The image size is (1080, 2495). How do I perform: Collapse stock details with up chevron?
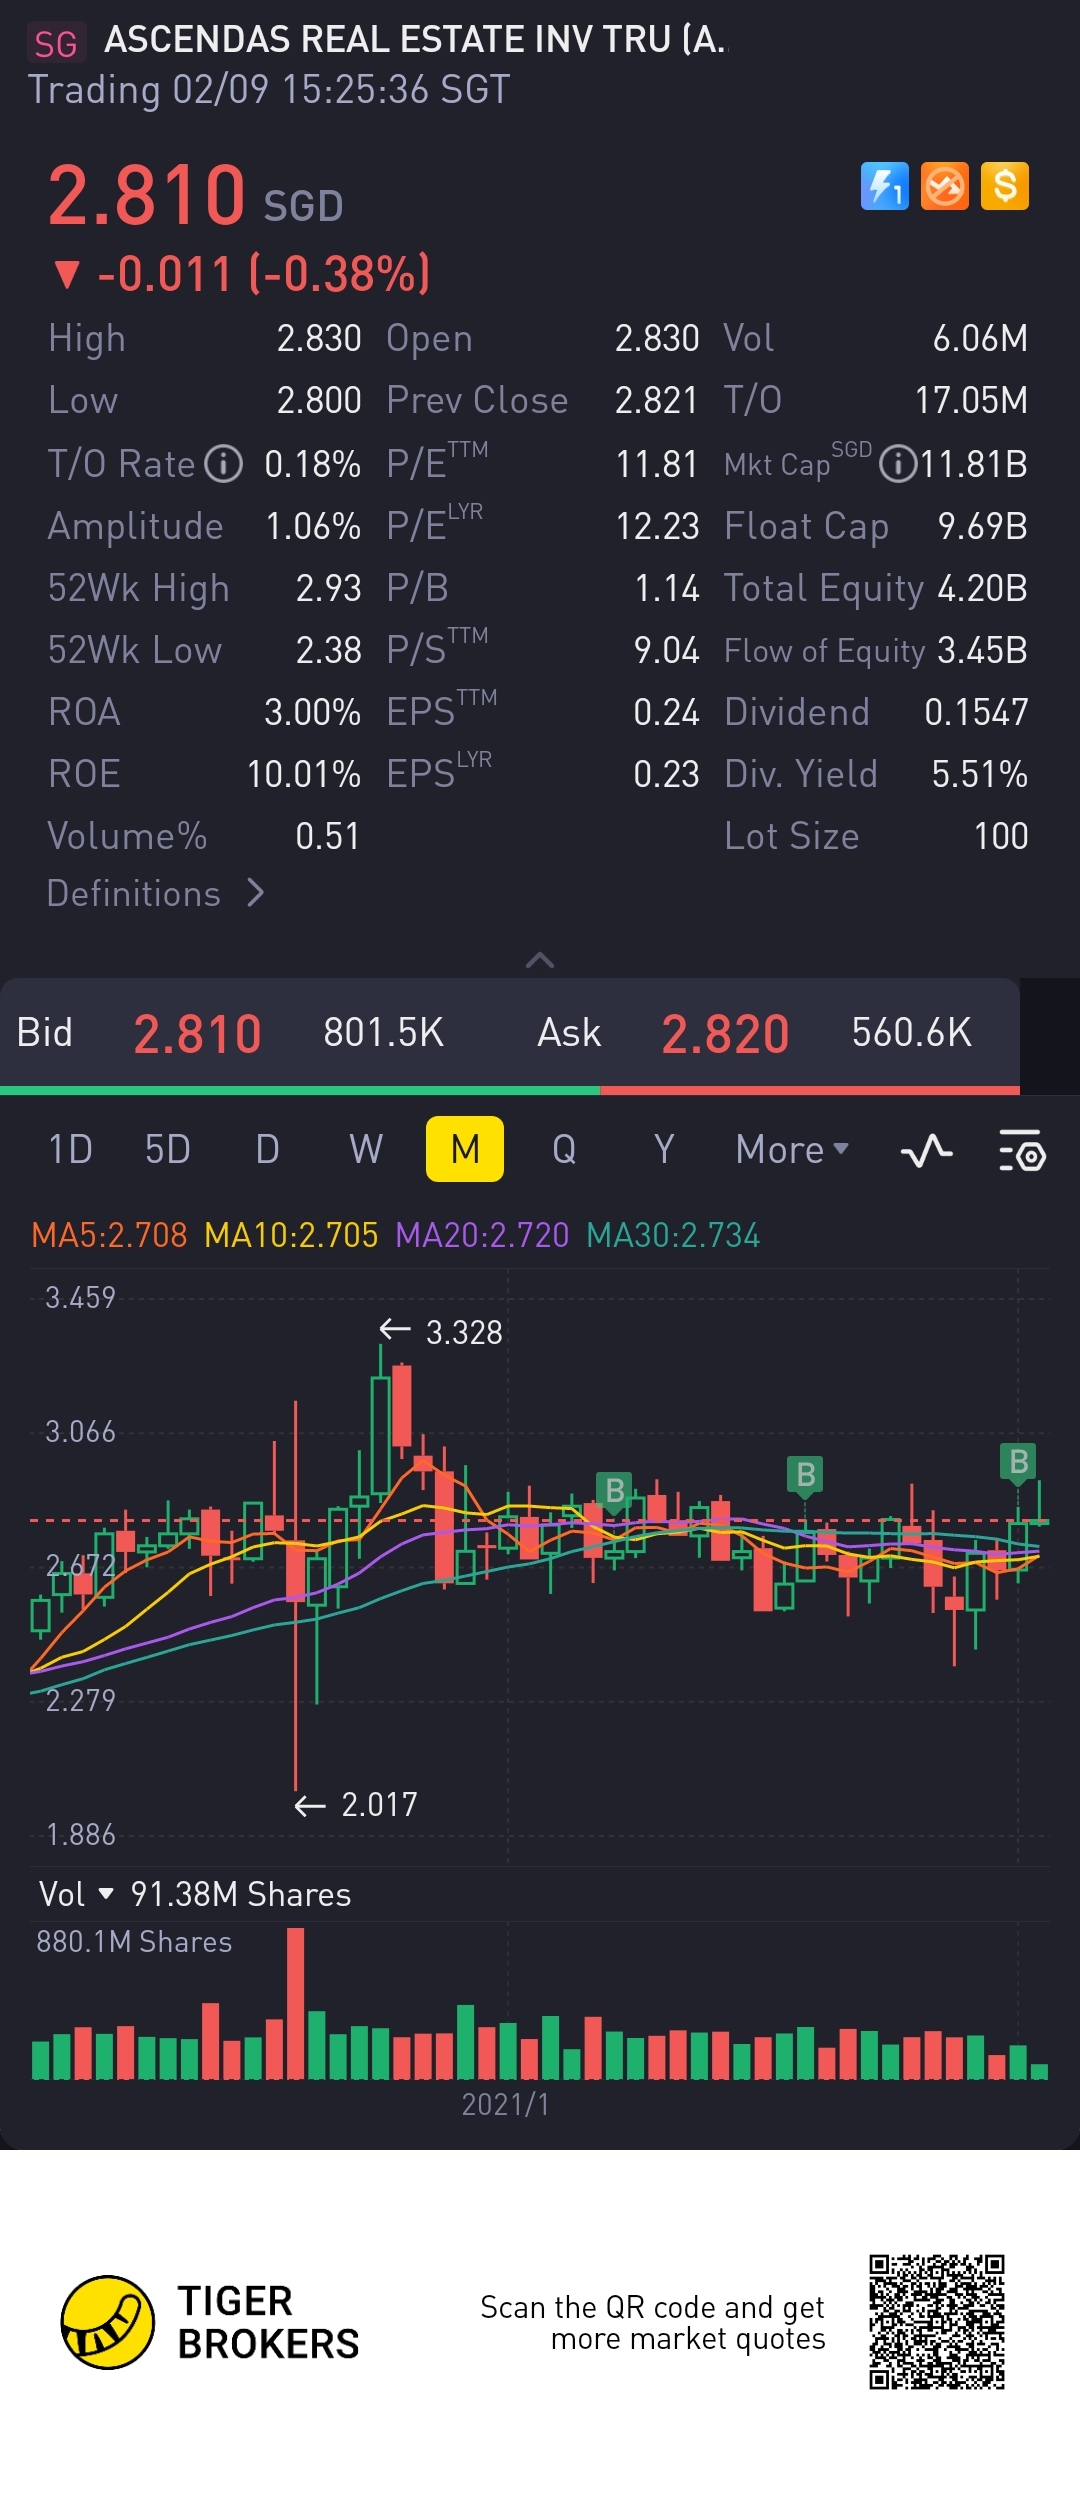click(540, 960)
